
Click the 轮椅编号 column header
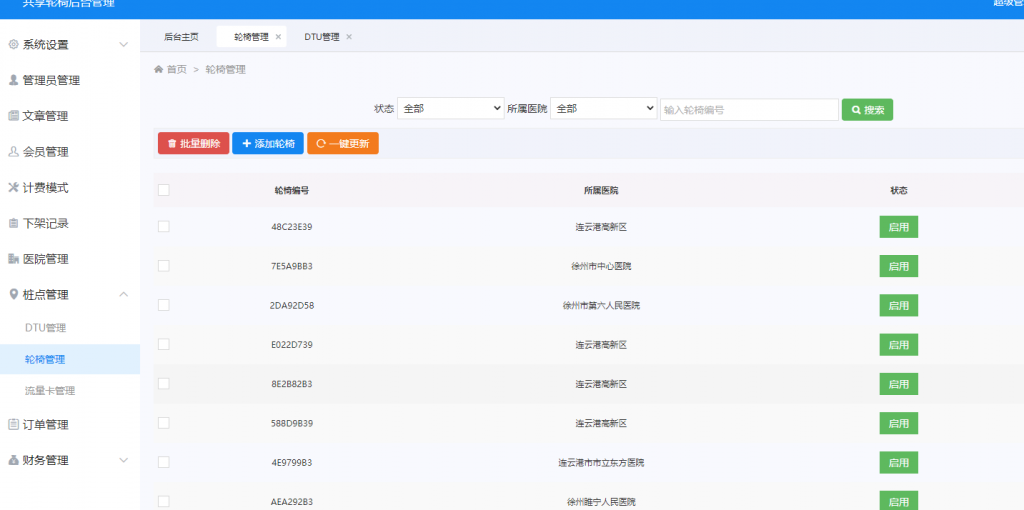point(292,191)
